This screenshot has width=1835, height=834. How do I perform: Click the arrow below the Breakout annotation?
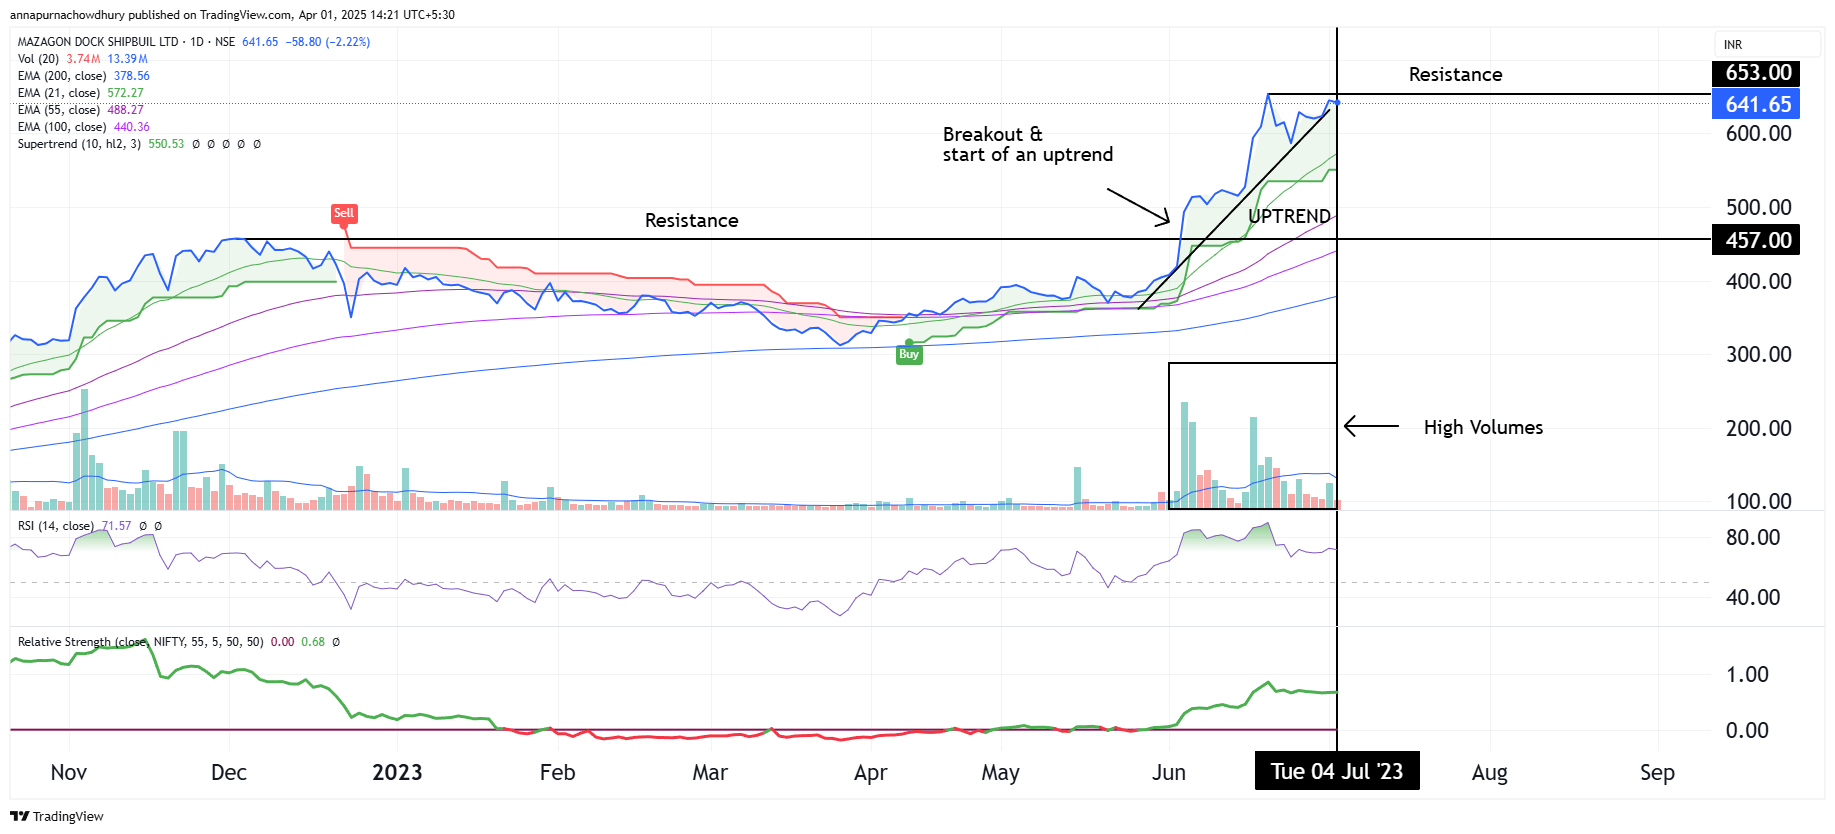[x=1138, y=206]
